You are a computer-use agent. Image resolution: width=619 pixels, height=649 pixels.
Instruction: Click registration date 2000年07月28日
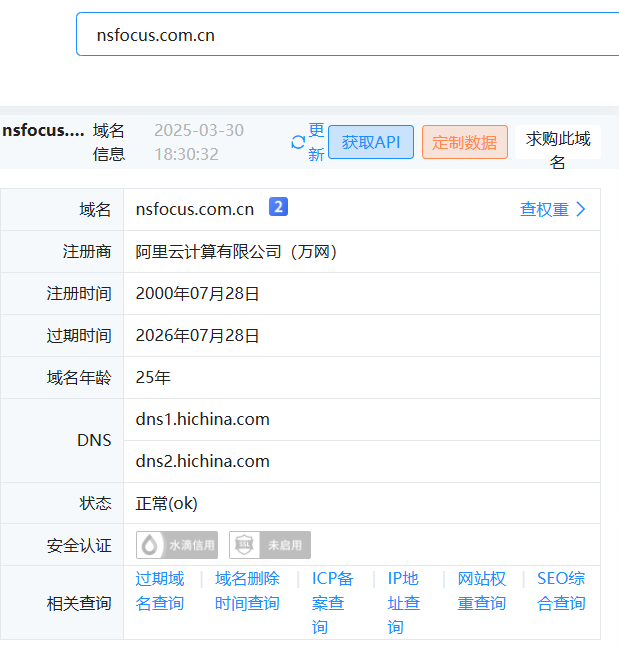coord(197,293)
